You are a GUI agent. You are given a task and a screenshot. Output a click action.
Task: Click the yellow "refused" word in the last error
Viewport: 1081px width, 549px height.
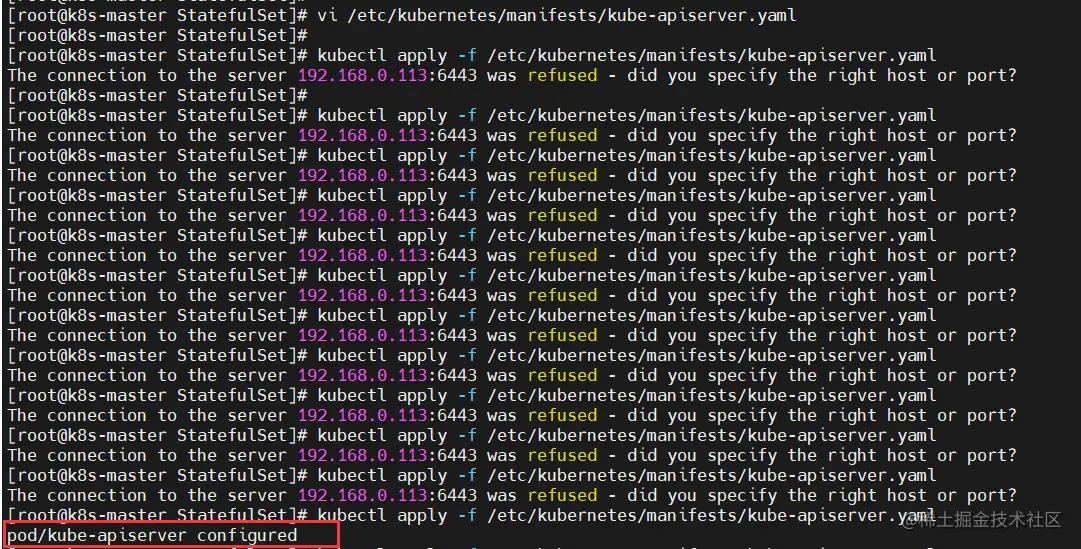tap(563, 495)
